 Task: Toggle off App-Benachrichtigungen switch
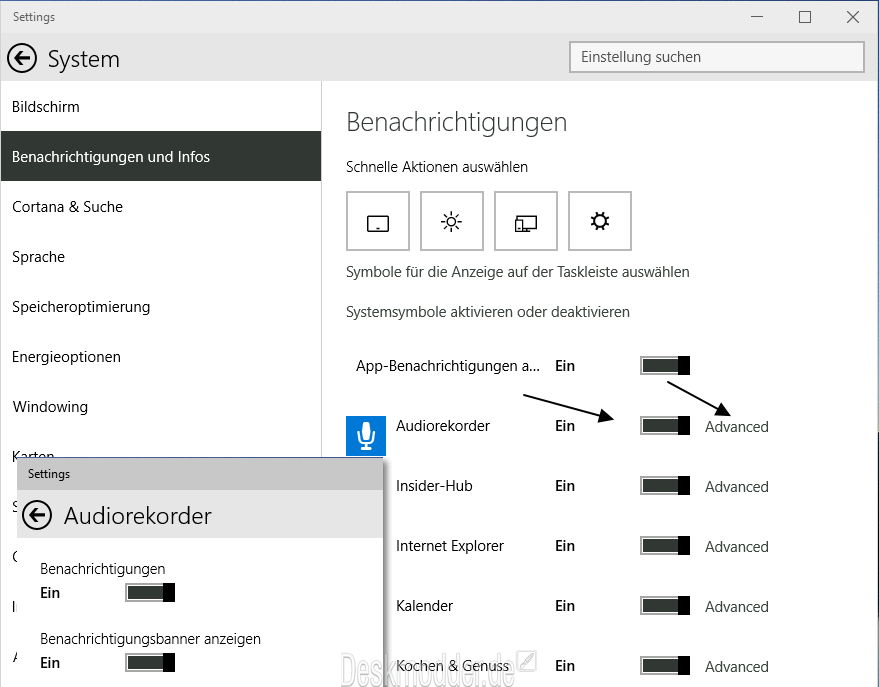[664, 365]
